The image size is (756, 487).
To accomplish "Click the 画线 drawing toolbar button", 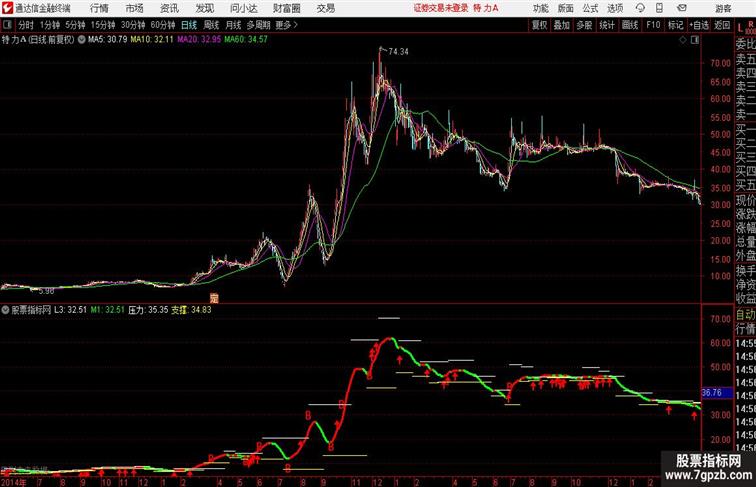I will pyautogui.click(x=630, y=25).
